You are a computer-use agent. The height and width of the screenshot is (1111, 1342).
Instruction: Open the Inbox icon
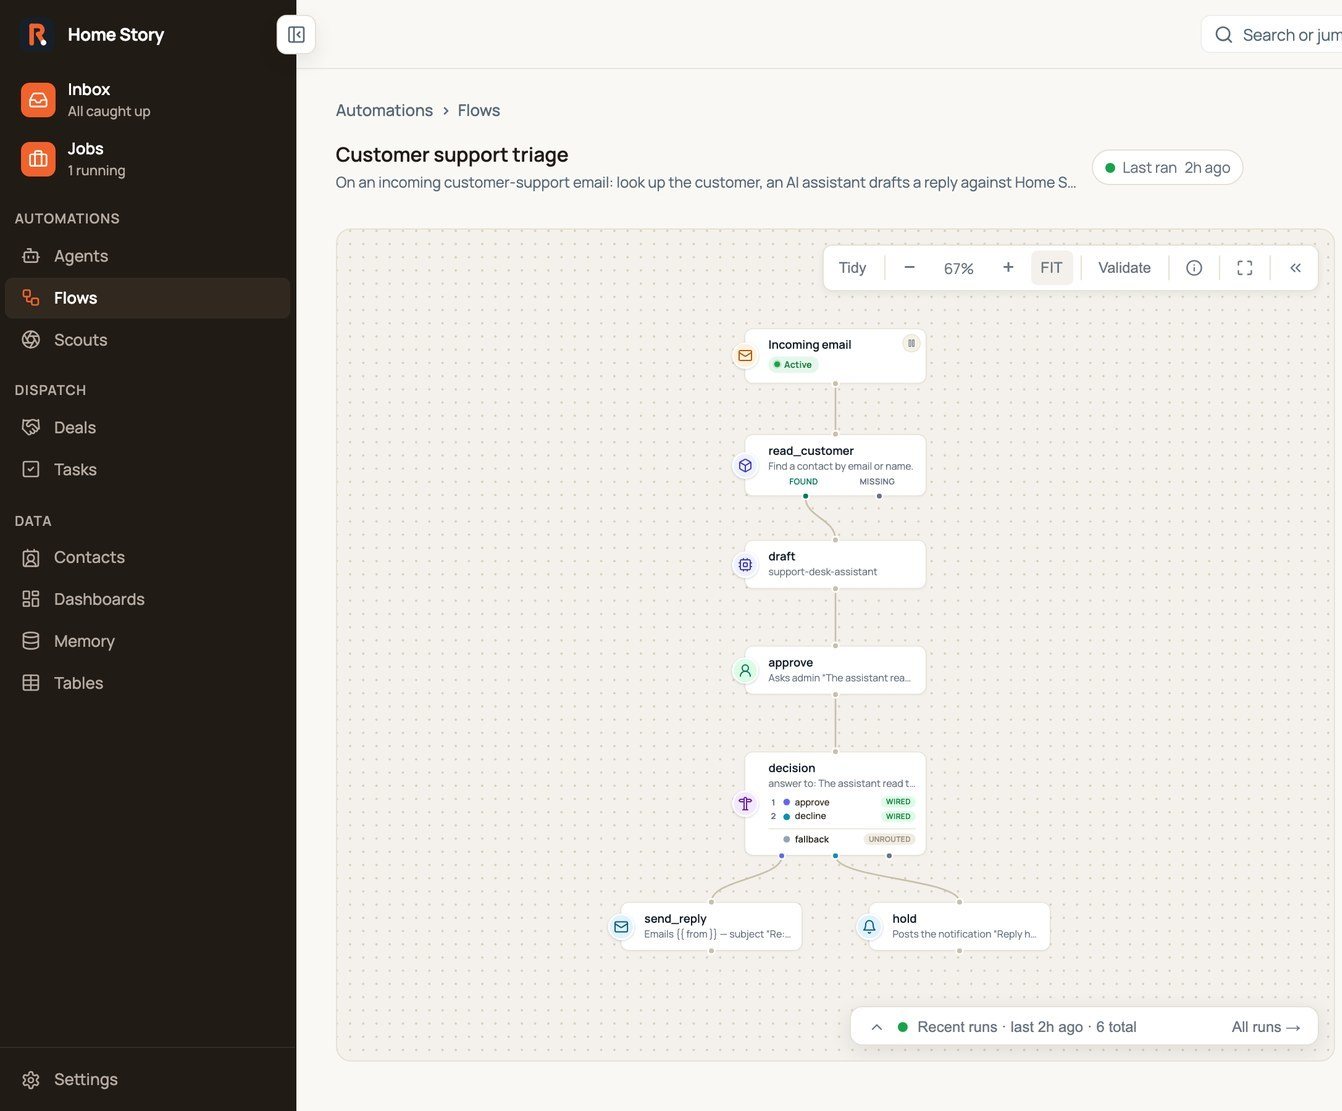(x=38, y=100)
